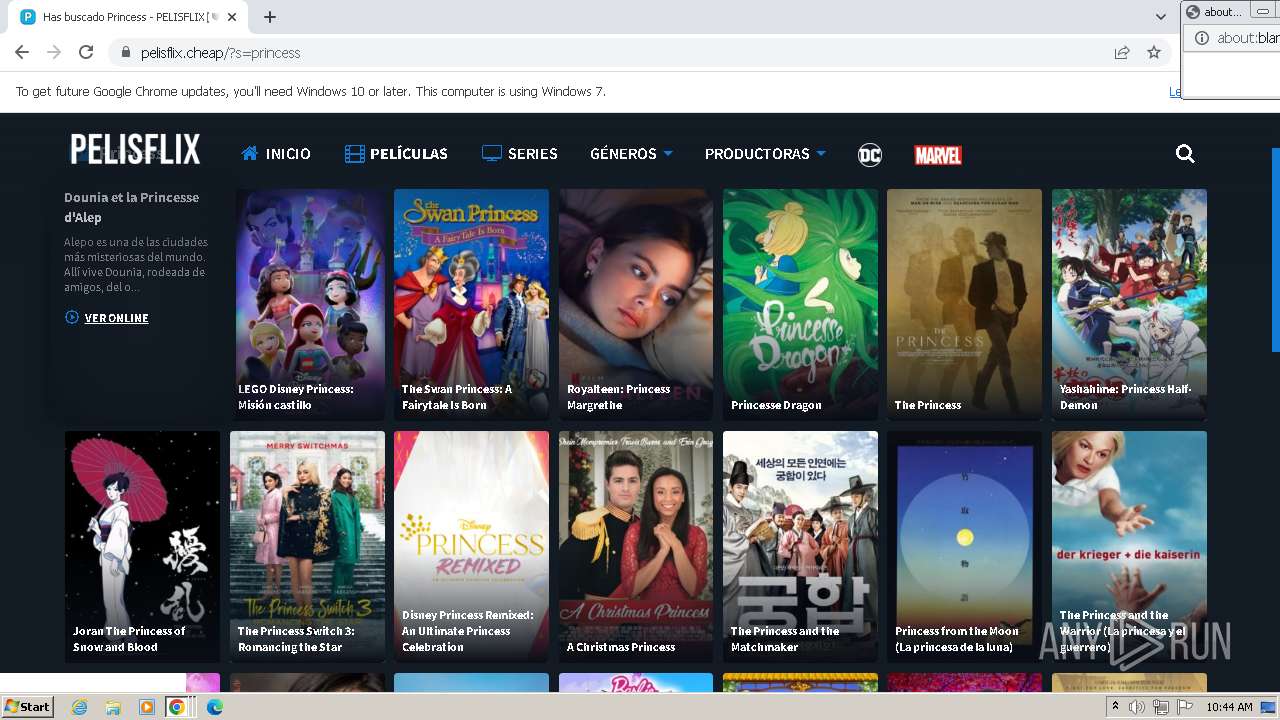Click the taskbar clock 10:44 AM
The image size is (1280, 720).
[x=1229, y=707]
